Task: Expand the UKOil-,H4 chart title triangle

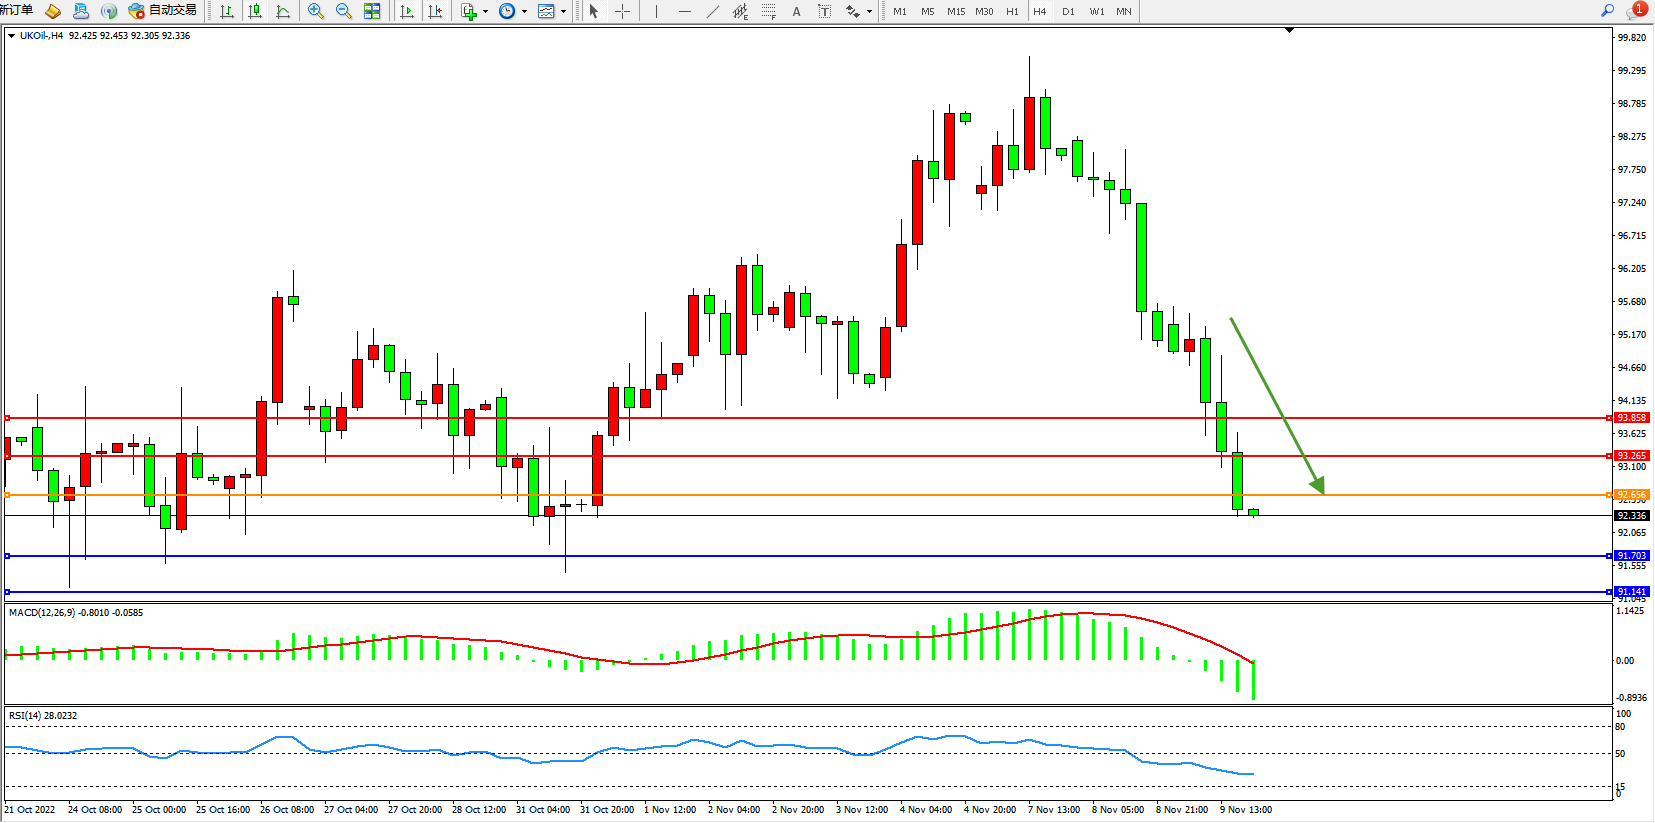Action: (x=11, y=36)
